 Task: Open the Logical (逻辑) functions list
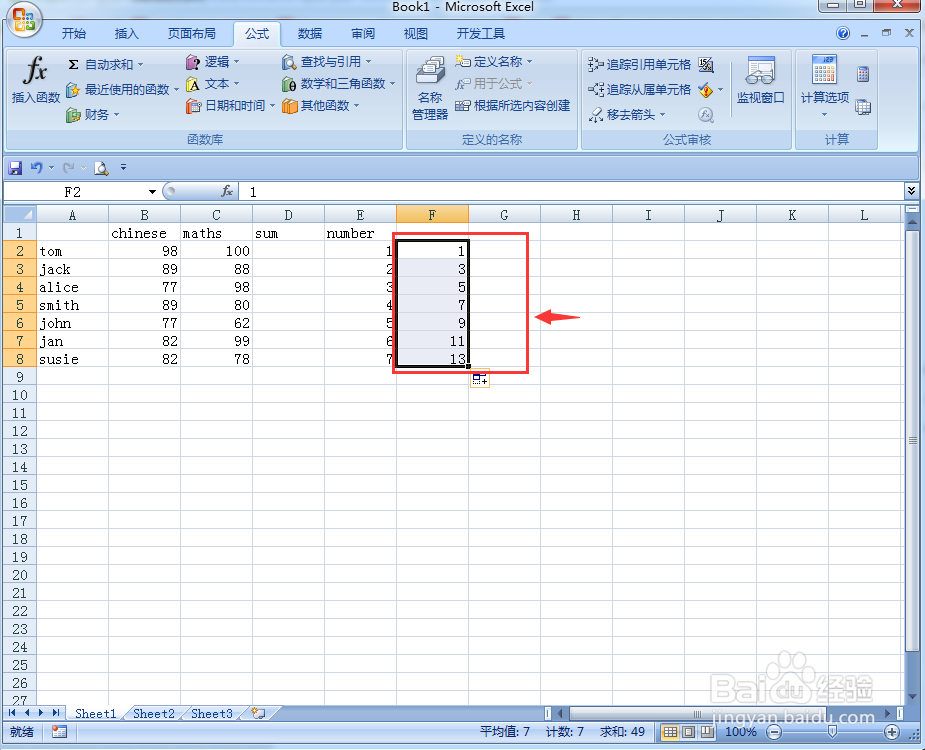pyautogui.click(x=213, y=61)
